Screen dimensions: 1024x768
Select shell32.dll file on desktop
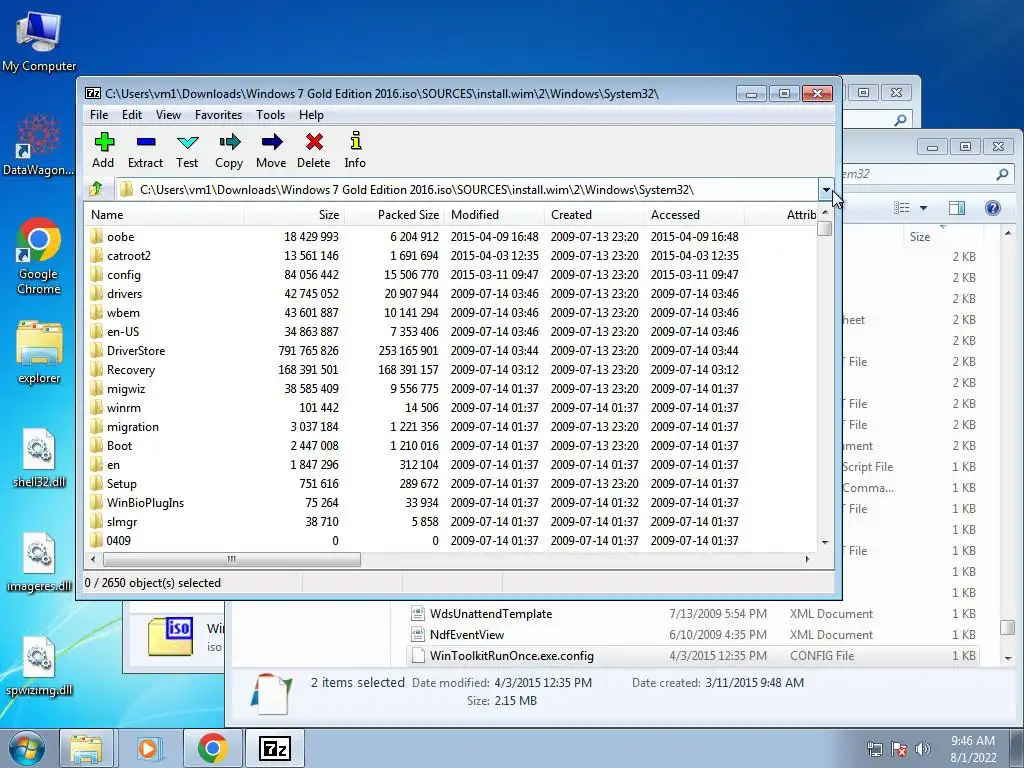[x=39, y=458]
